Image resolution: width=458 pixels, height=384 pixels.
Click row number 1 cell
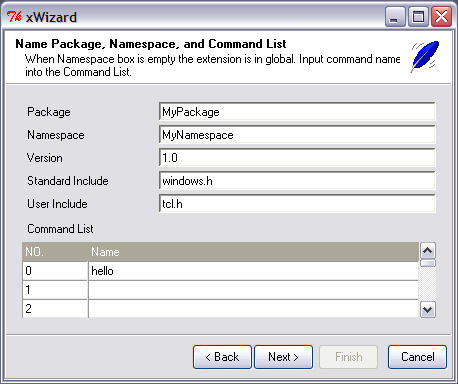click(55, 290)
